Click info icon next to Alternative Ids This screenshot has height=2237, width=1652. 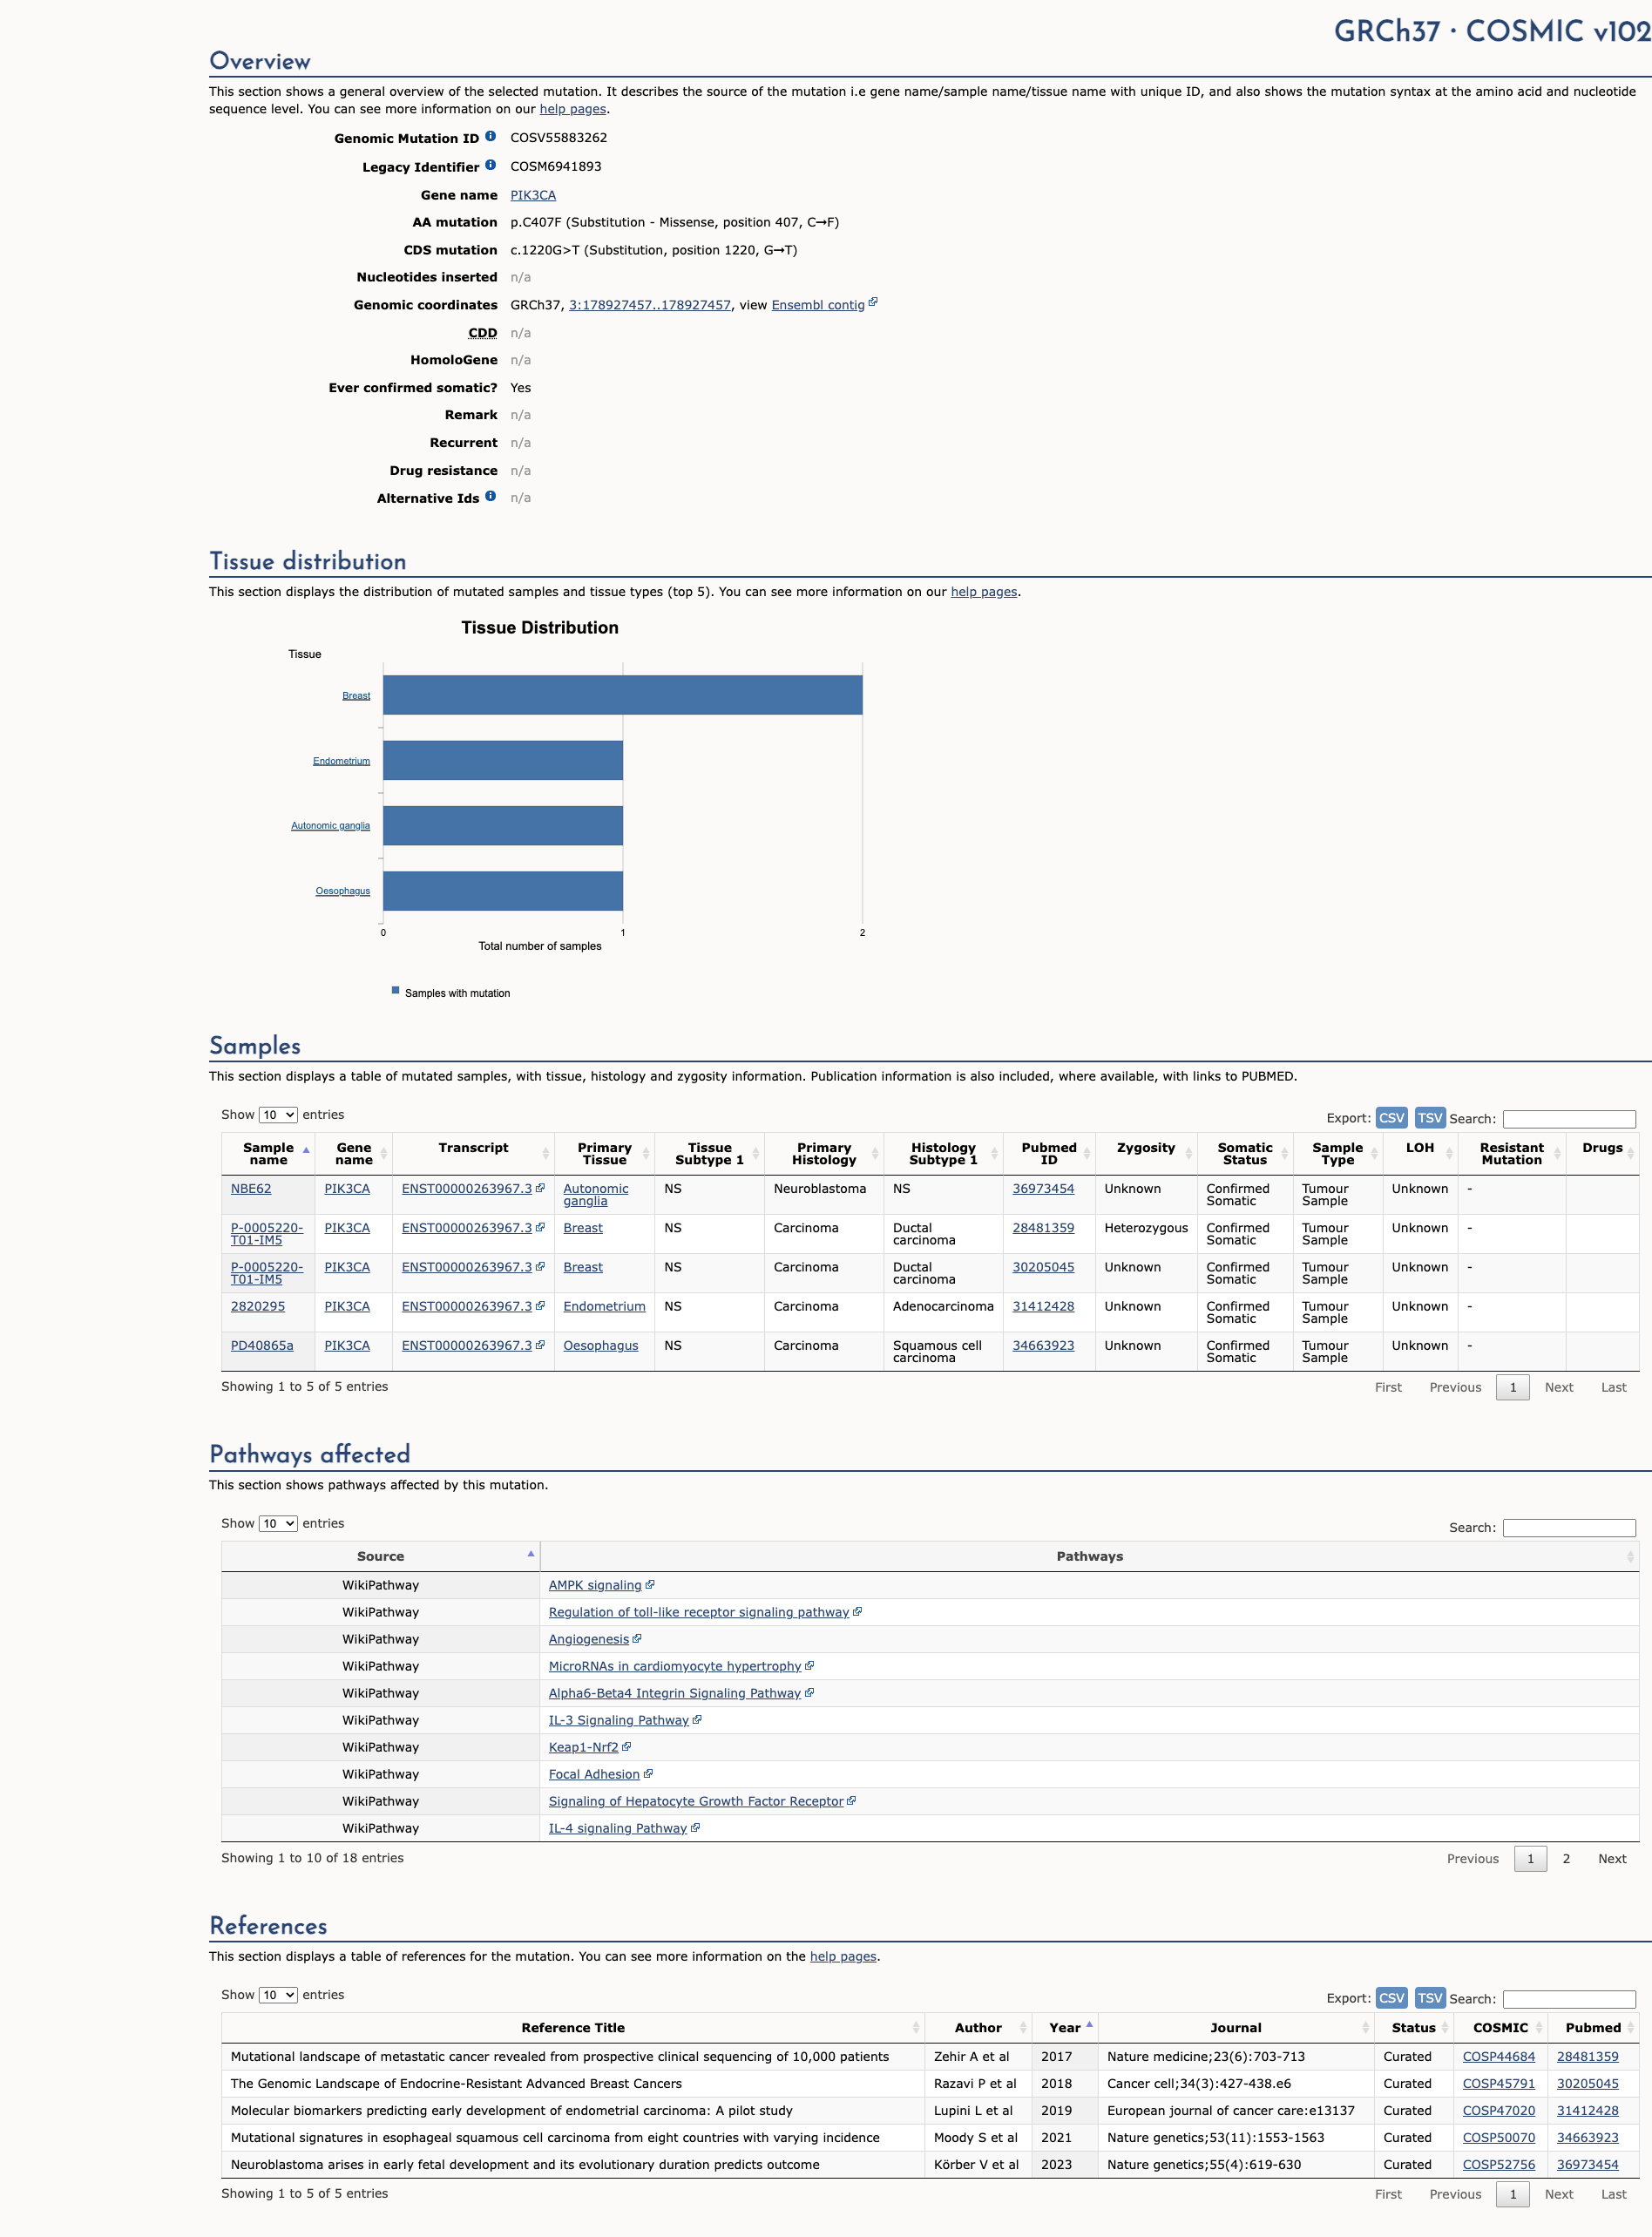tap(490, 496)
